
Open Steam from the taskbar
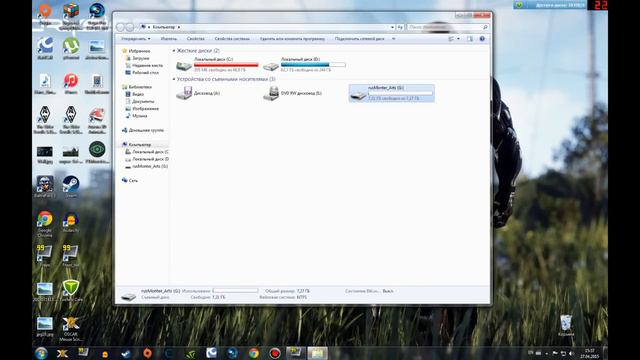(x=126, y=353)
